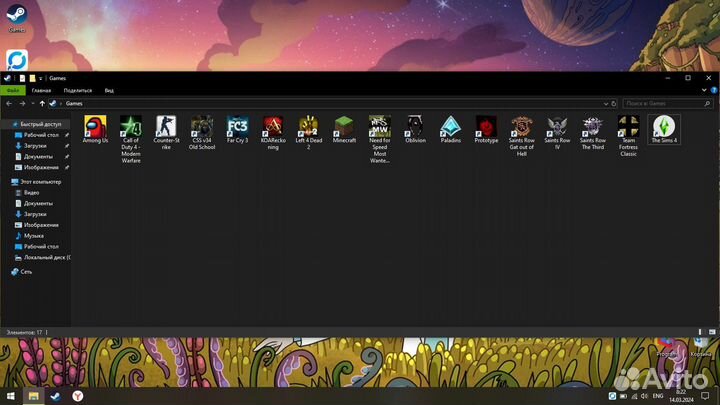This screenshot has height=405, width=720.
Task: Select the Left 4 Dead 2 shortcut
Action: [x=309, y=133]
